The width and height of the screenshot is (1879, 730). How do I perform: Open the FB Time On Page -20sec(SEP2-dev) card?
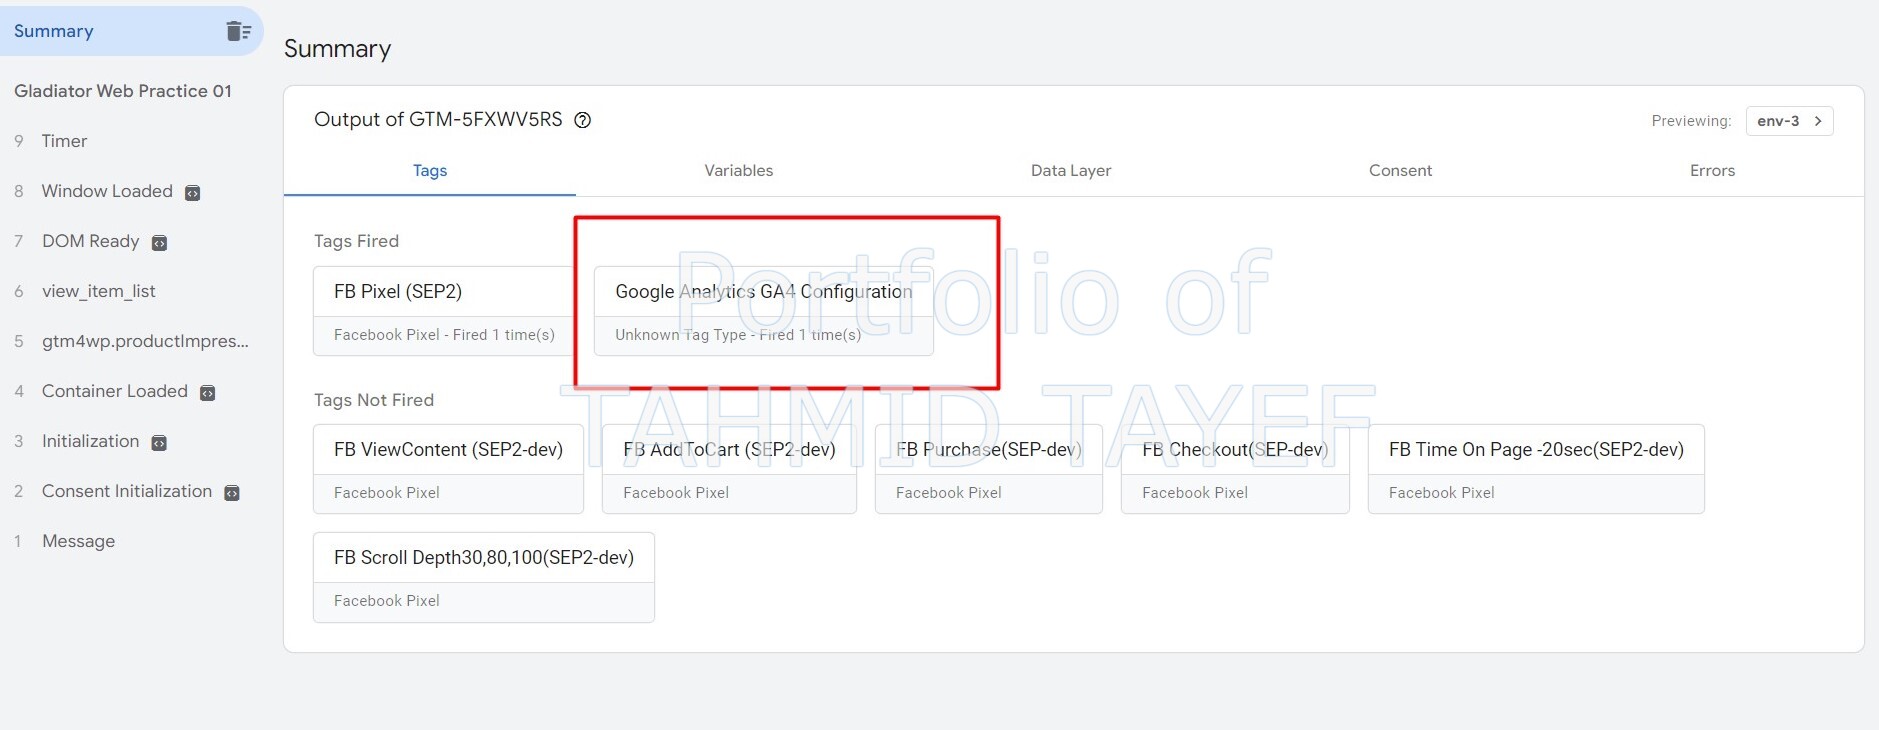pos(1536,469)
